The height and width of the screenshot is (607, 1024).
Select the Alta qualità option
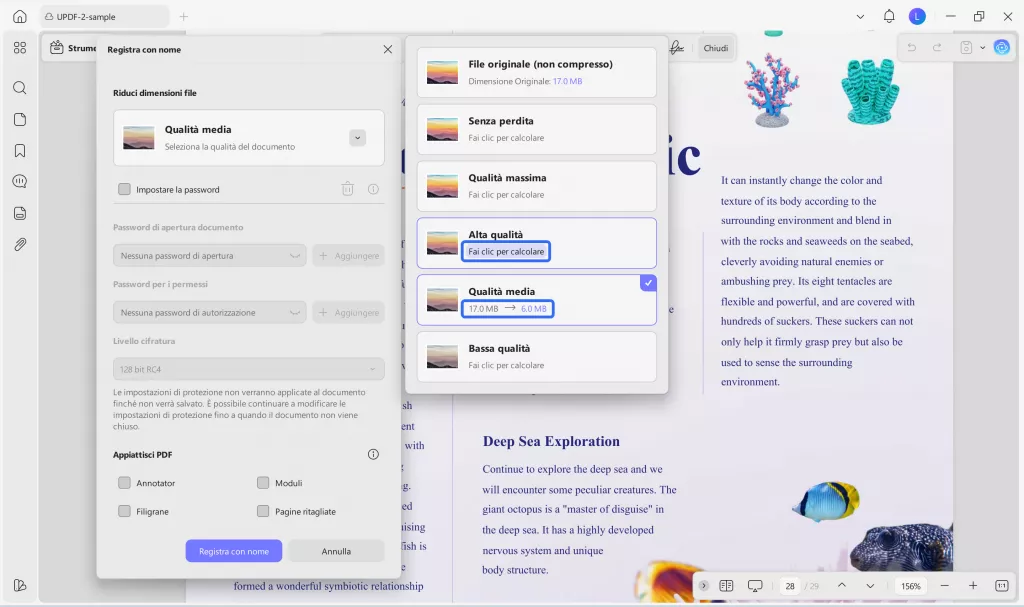pos(537,243)
